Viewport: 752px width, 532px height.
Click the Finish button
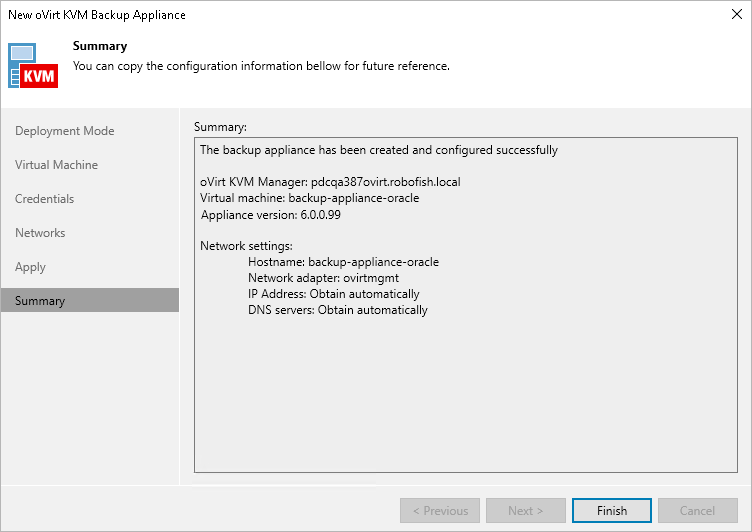pyautogui.click(x=611, y=510)
